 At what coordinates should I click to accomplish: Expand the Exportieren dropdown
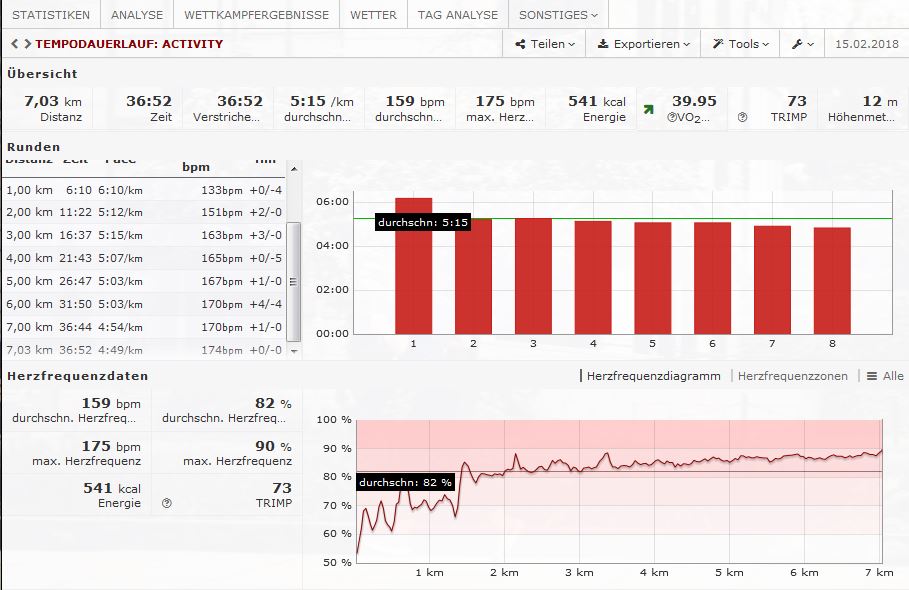(643, 44)
